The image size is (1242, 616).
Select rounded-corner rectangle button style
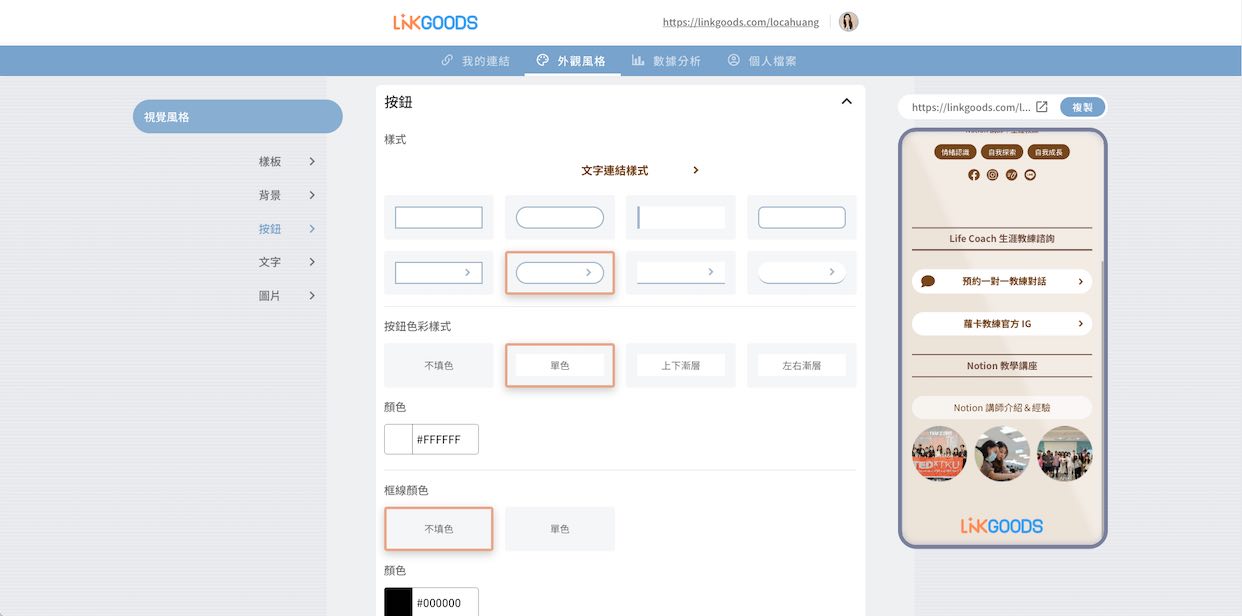point(802,217)
